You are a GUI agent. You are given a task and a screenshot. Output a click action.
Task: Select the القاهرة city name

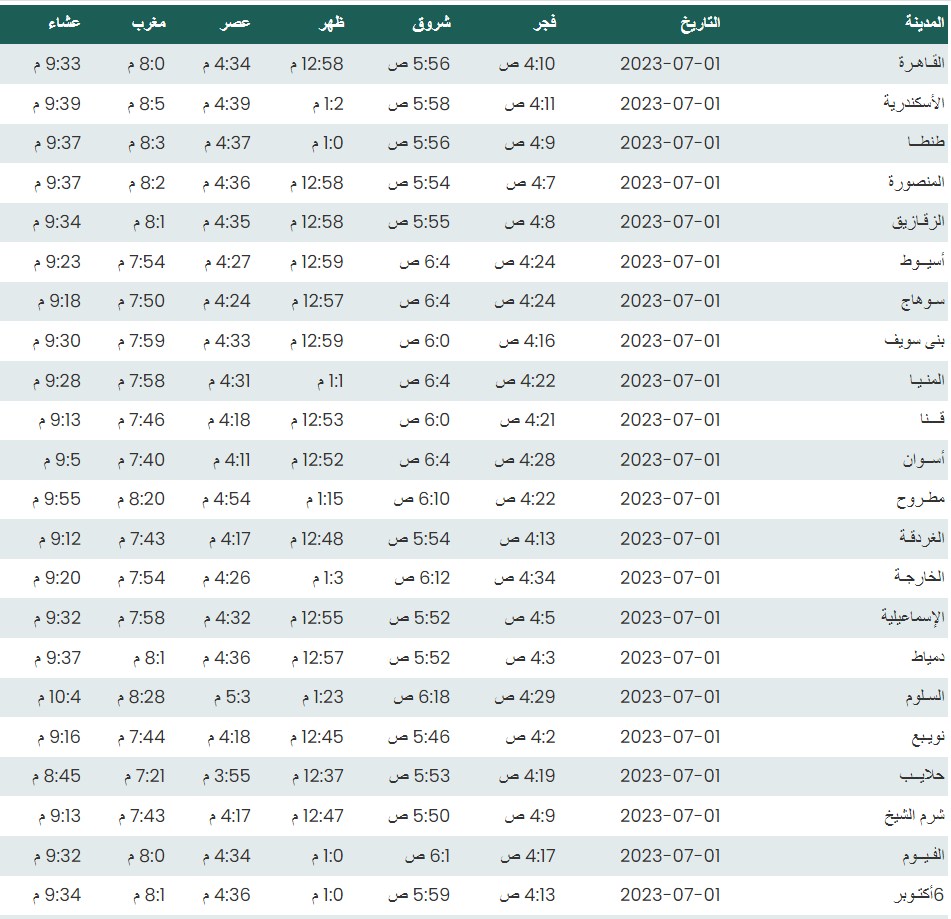click(x=919, y=64)
